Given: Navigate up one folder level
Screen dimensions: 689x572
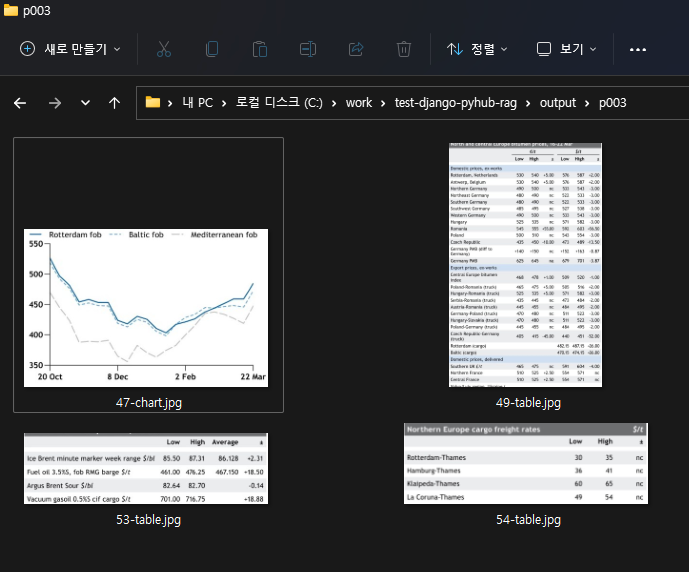Looking at the screenshot, I should click(115, 103).
